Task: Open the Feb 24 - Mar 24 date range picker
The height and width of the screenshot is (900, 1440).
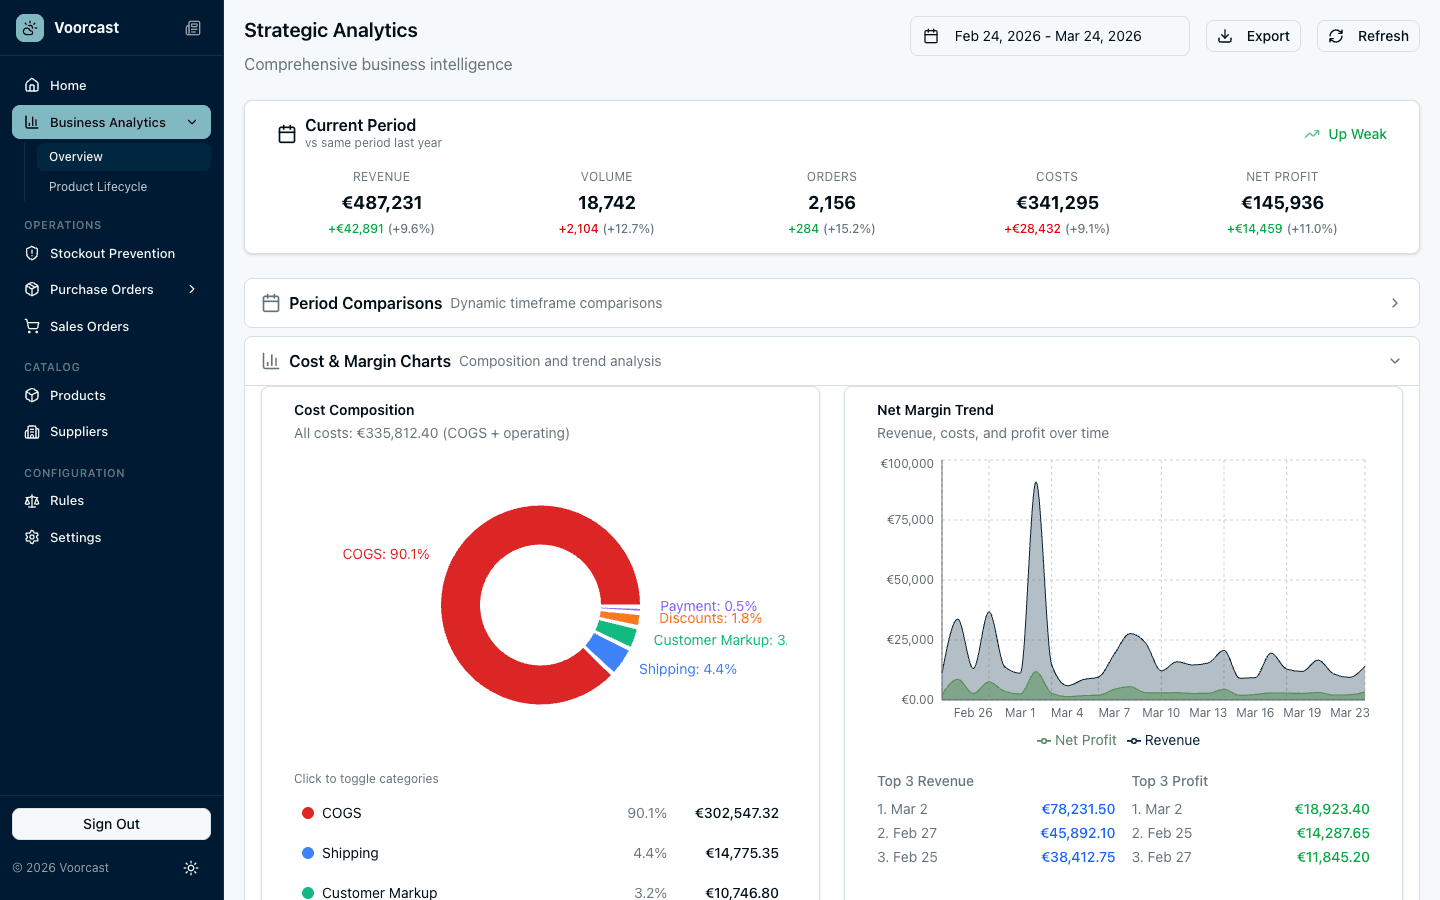Action: [x=1049, y=35]
